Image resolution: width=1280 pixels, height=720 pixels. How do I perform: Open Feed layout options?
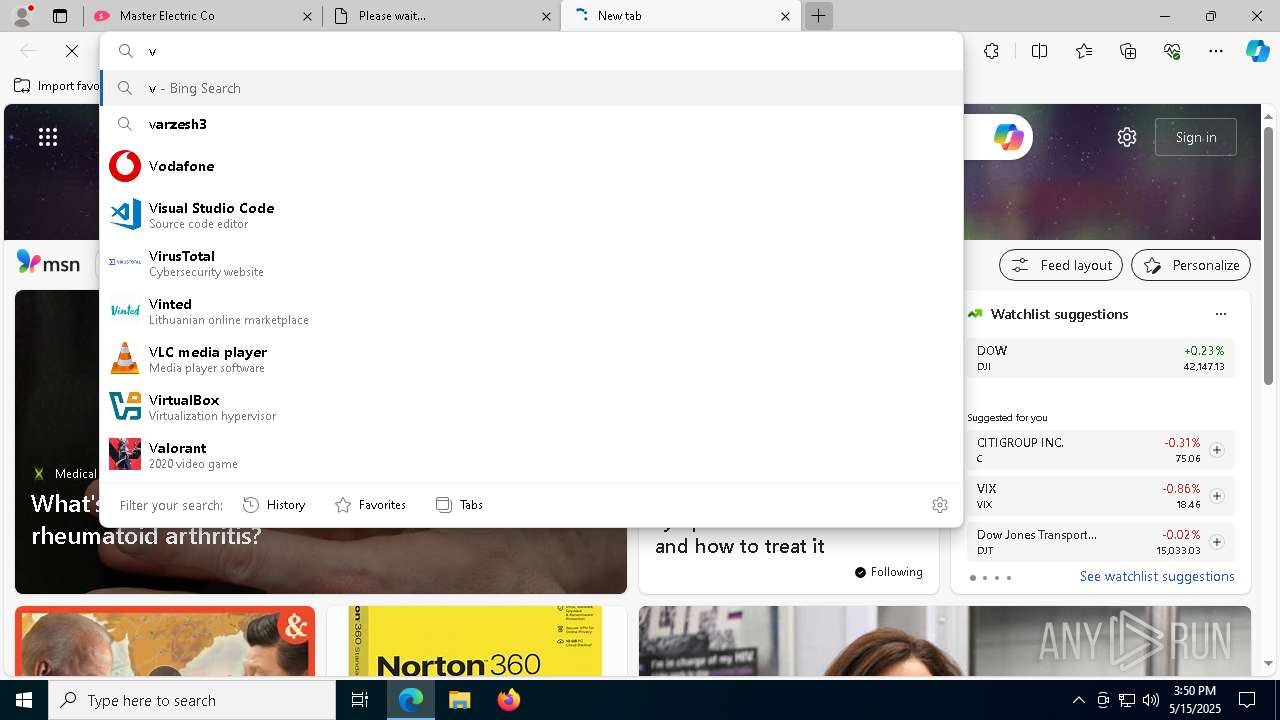tap(1061, 265)
